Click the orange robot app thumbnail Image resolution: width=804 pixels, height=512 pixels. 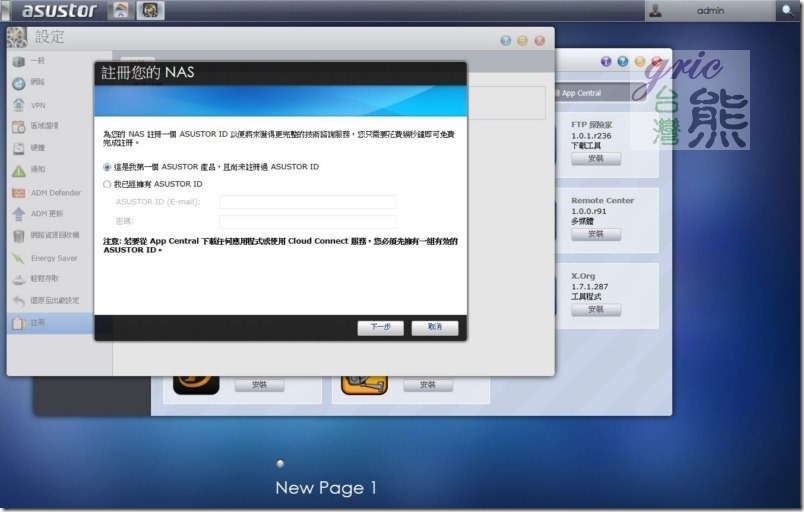[x=365, y=385]
